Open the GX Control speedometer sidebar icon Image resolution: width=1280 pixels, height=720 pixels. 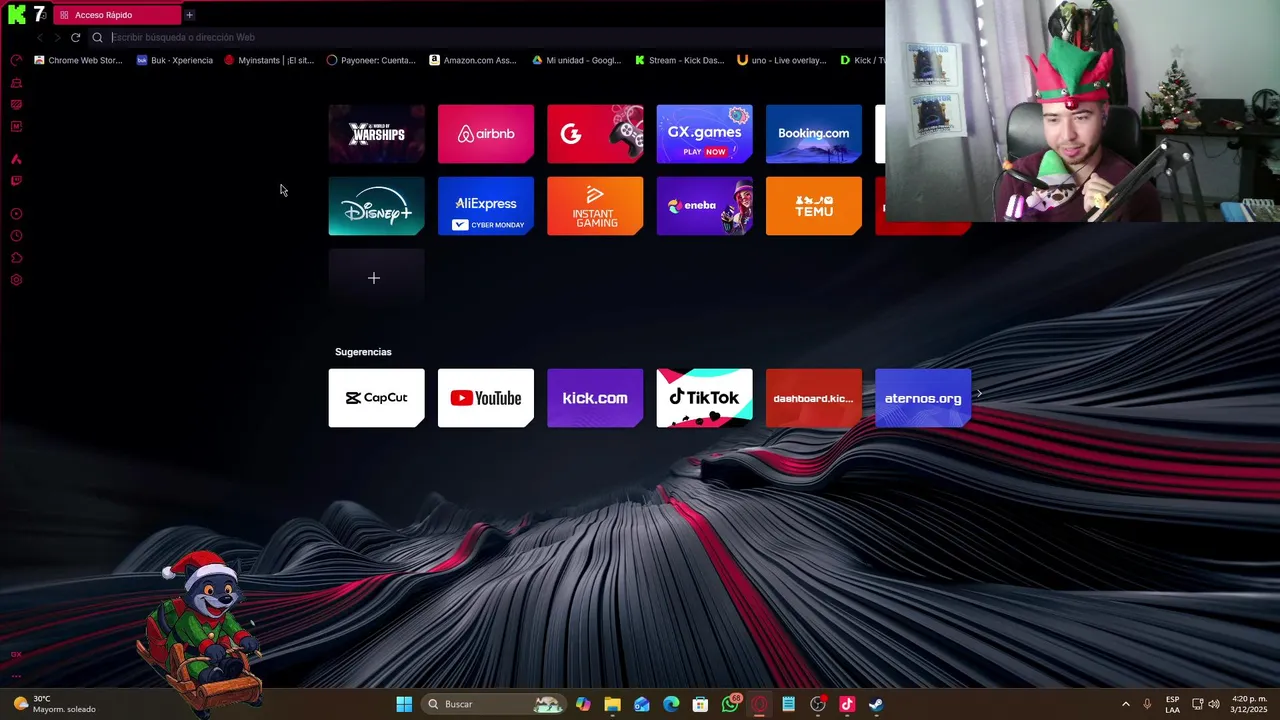(16, 60)
